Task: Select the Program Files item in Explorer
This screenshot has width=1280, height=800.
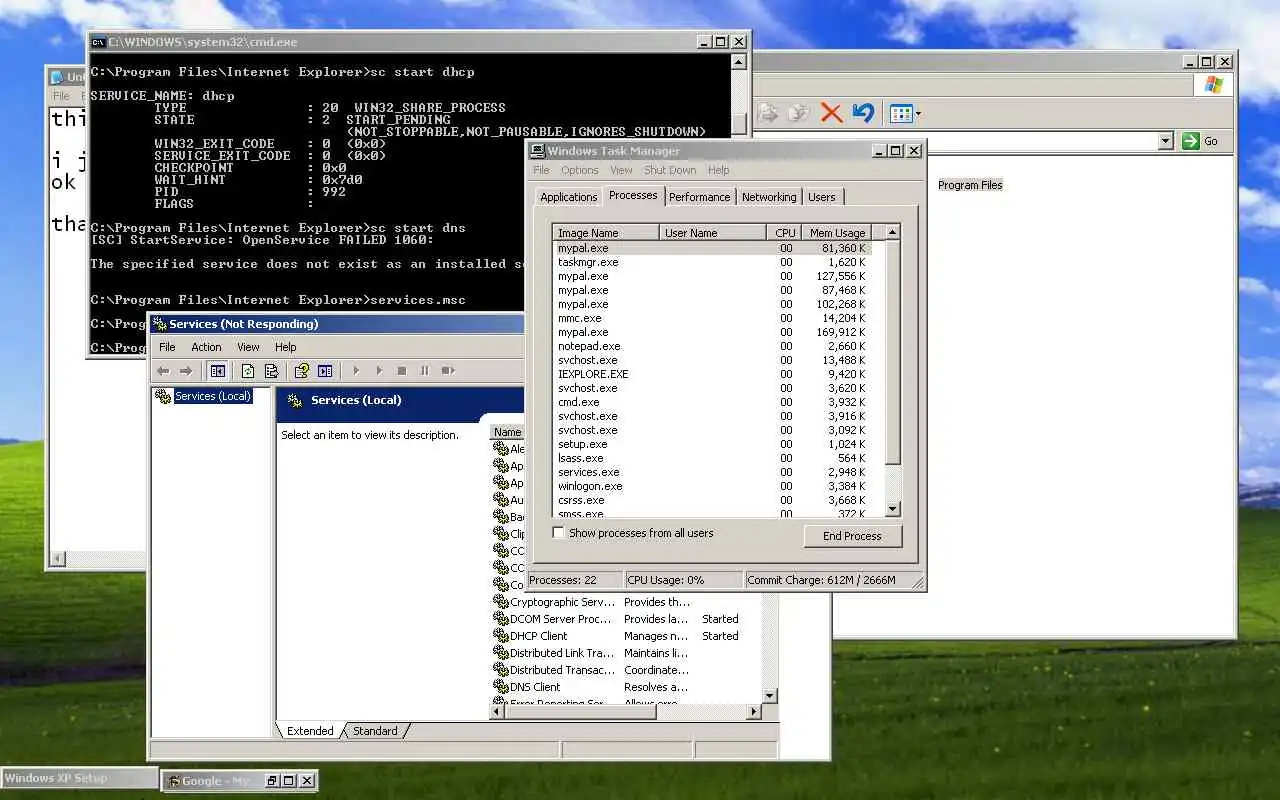Action: tap(970, 185)
